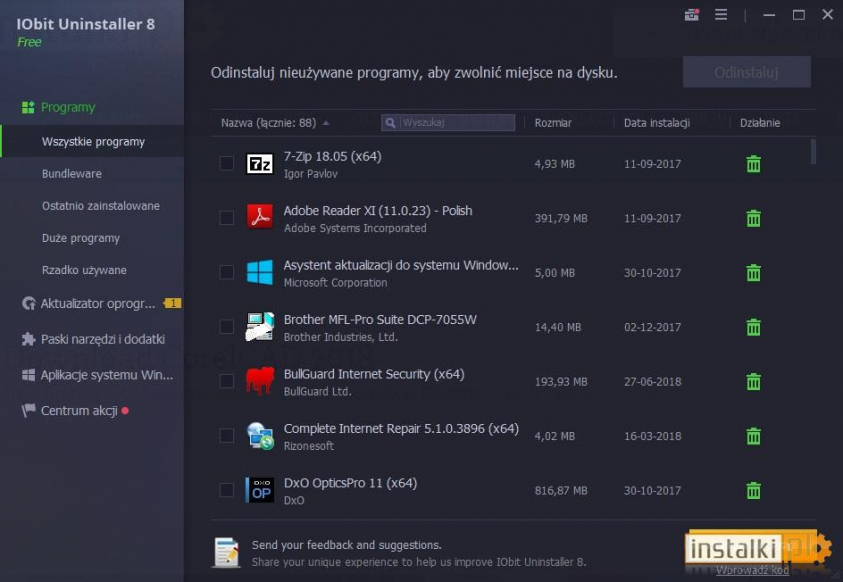Select the Complete Internet Repair checkbox
Image resolution: width=843 pixels, height=582 pixels.
pyautogui.click(x=226, y=436)
